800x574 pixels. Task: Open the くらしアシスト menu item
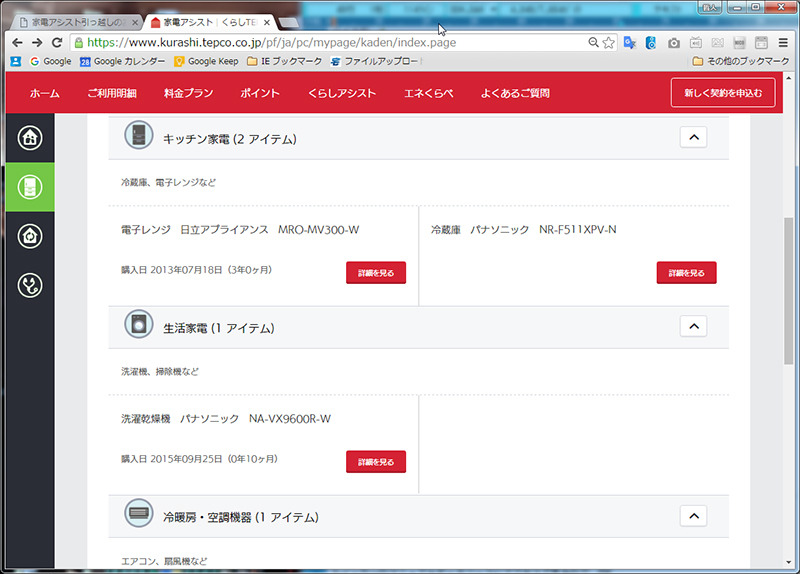click(x=342, y=93)
